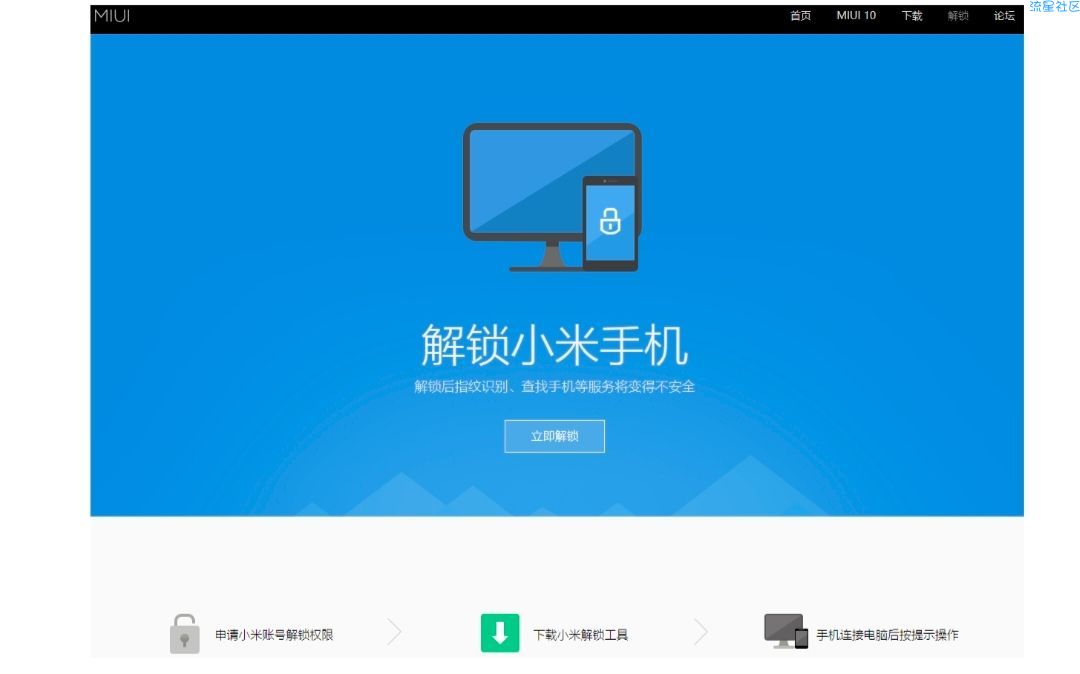Select the 解锁 nav item
The image size is (1080, 674).
958,16
